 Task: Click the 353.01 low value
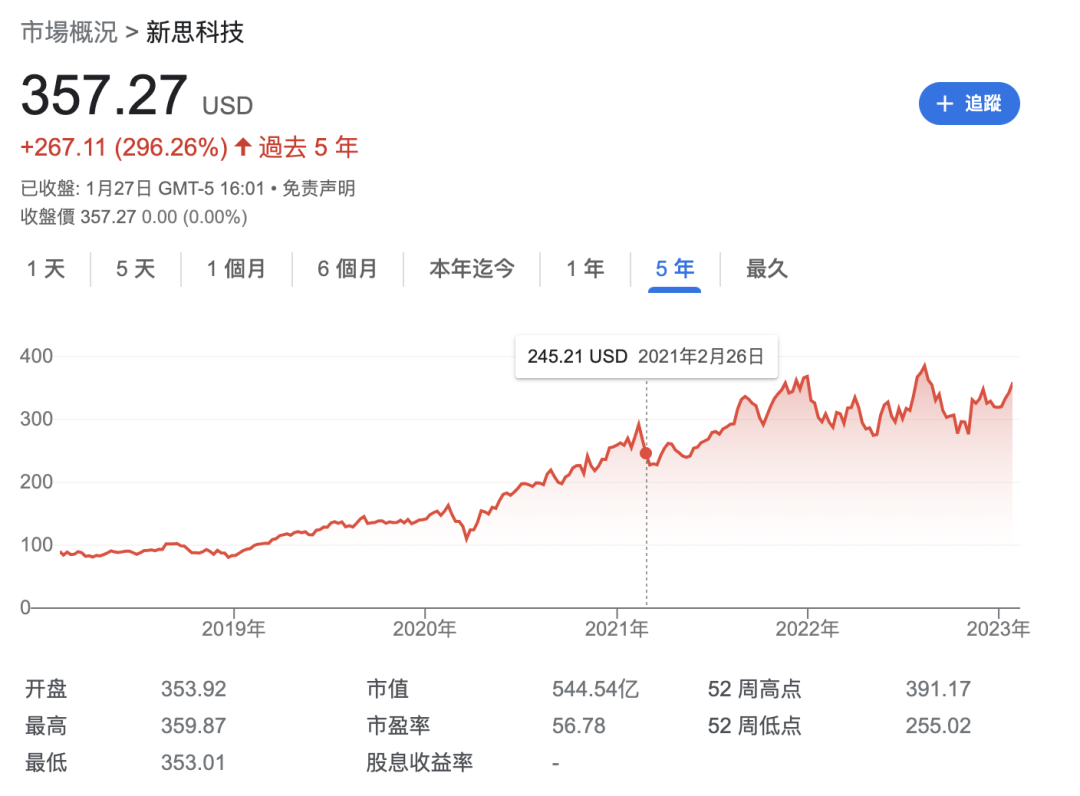click(194, 763)
